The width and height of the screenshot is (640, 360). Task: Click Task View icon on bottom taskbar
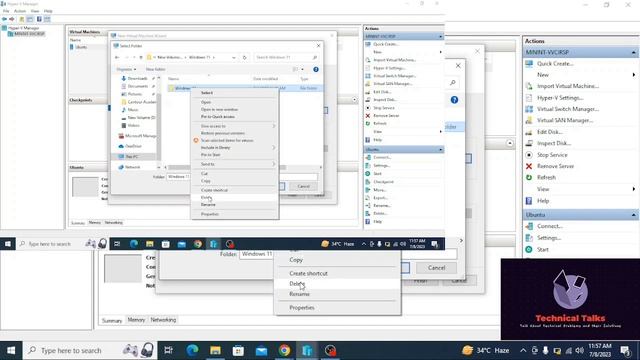(x=168, y=350)
